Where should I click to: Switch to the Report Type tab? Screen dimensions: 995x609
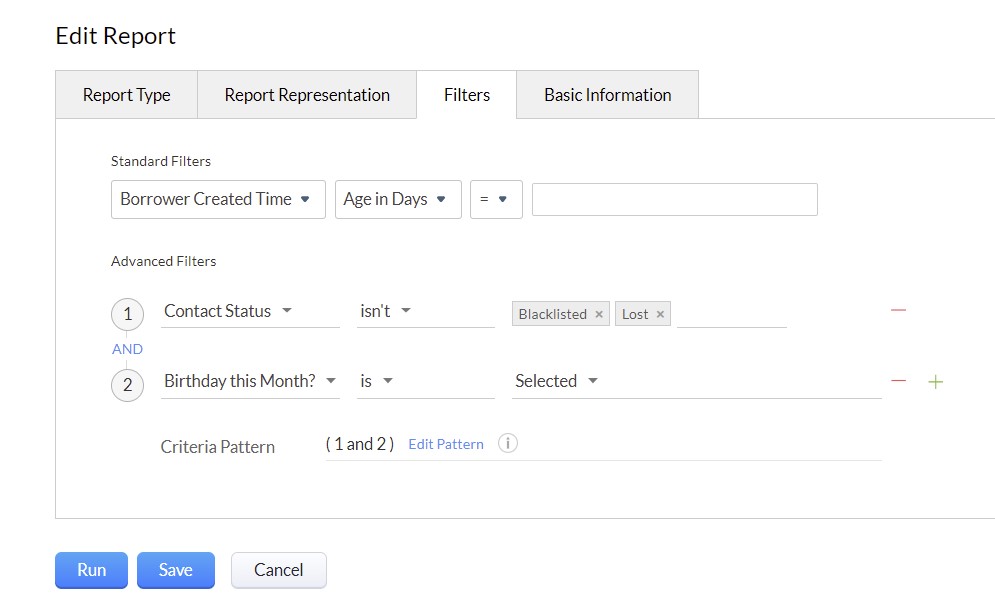tap(126, 95)
